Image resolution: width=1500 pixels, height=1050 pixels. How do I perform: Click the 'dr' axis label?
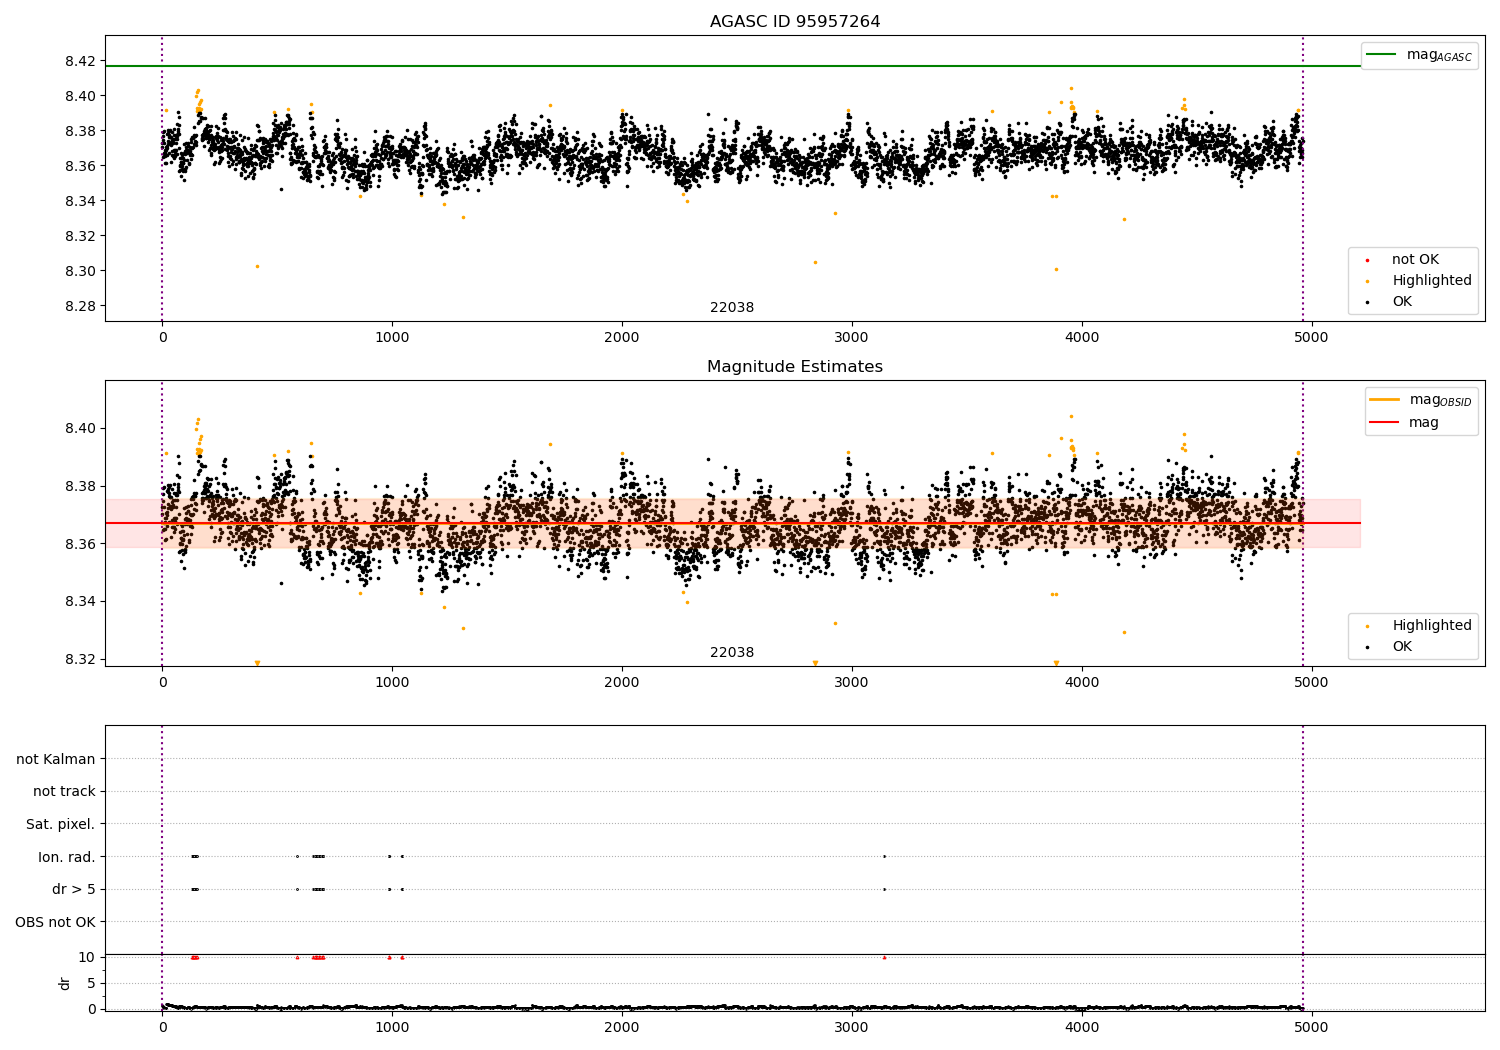(x=65, y=984)
